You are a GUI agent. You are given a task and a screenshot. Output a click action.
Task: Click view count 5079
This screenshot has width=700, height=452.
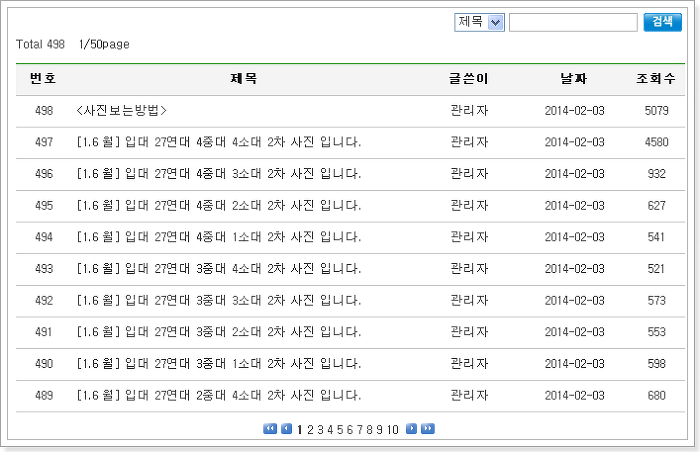coord(656,110)
